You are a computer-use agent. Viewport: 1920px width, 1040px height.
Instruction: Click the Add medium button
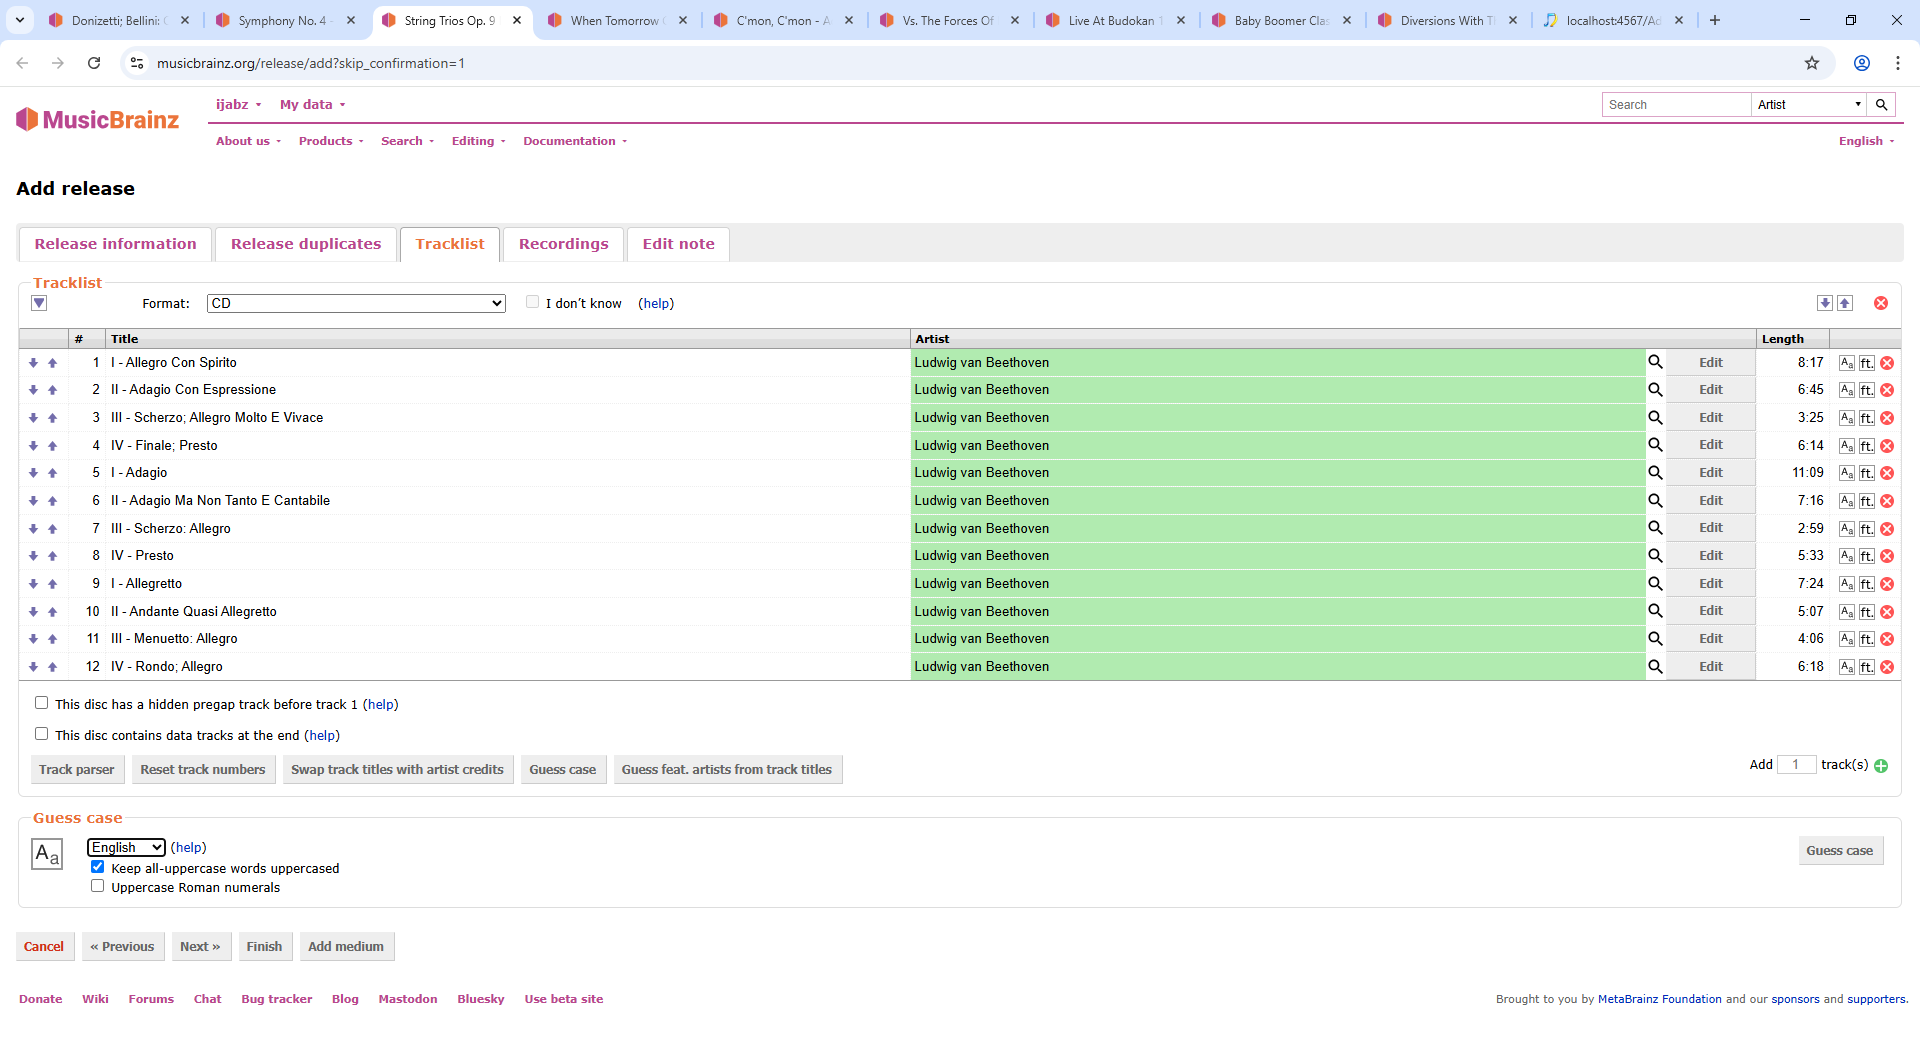346,947
